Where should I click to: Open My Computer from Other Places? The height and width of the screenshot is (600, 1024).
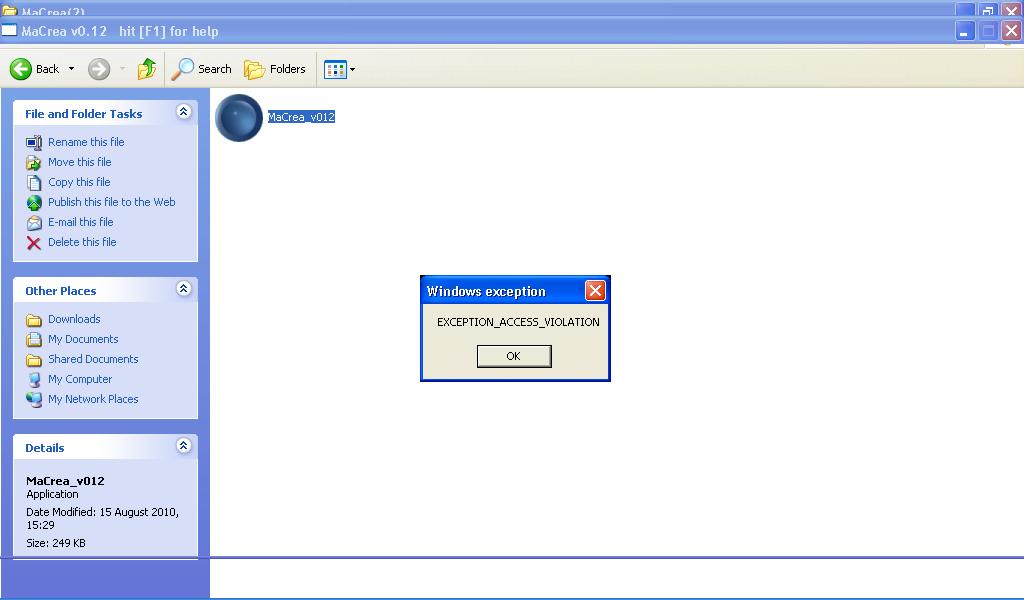tap(80, 379)
